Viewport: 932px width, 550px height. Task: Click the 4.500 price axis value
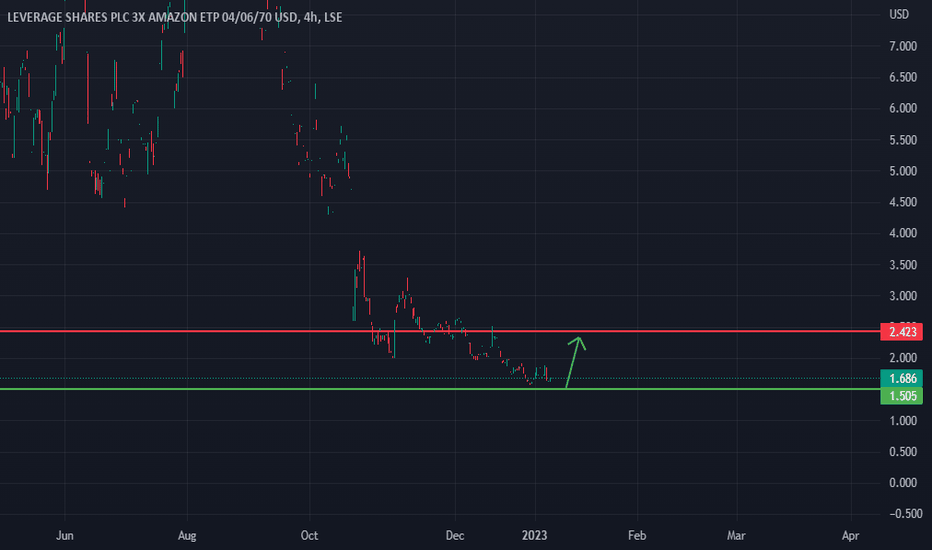point(903,202)
